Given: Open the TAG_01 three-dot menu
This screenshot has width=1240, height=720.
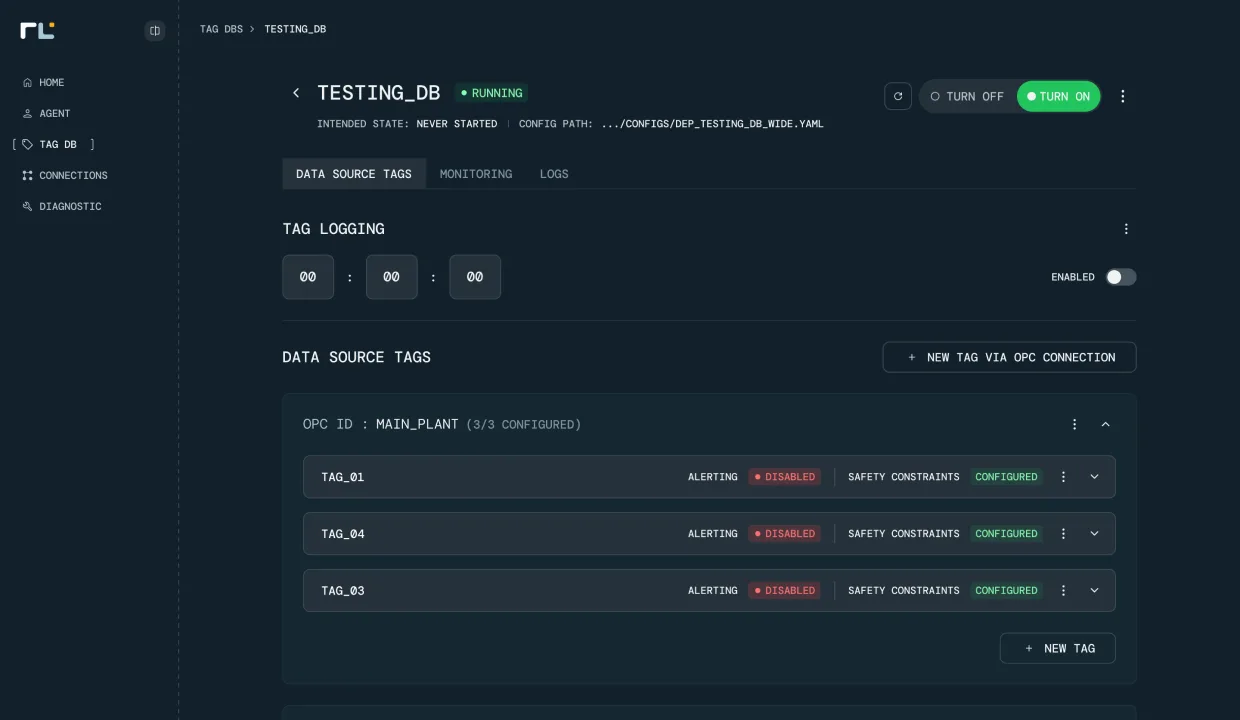Looking at the screenshot, I should pos(1063,477).
